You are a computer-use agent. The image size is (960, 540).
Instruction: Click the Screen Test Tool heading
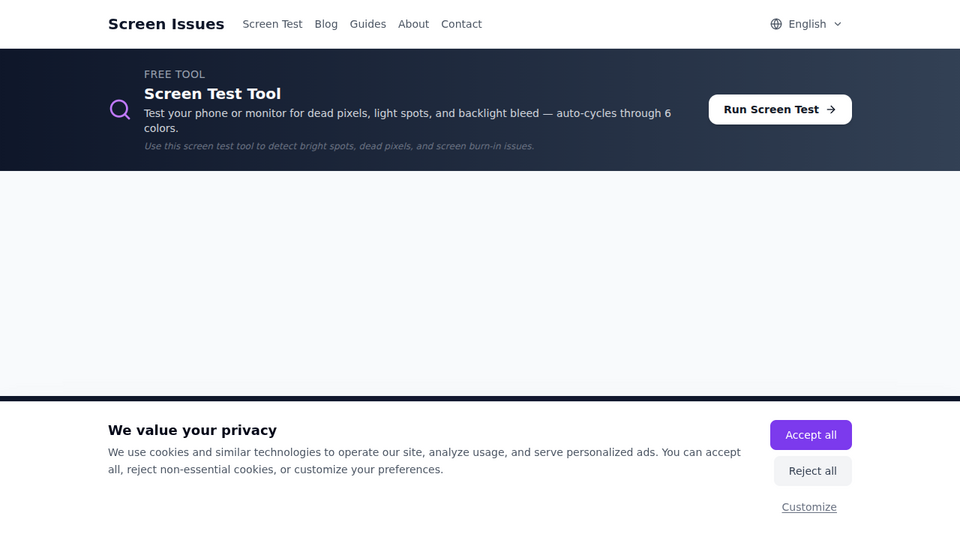pyautogui.click(x=212, y=94)
